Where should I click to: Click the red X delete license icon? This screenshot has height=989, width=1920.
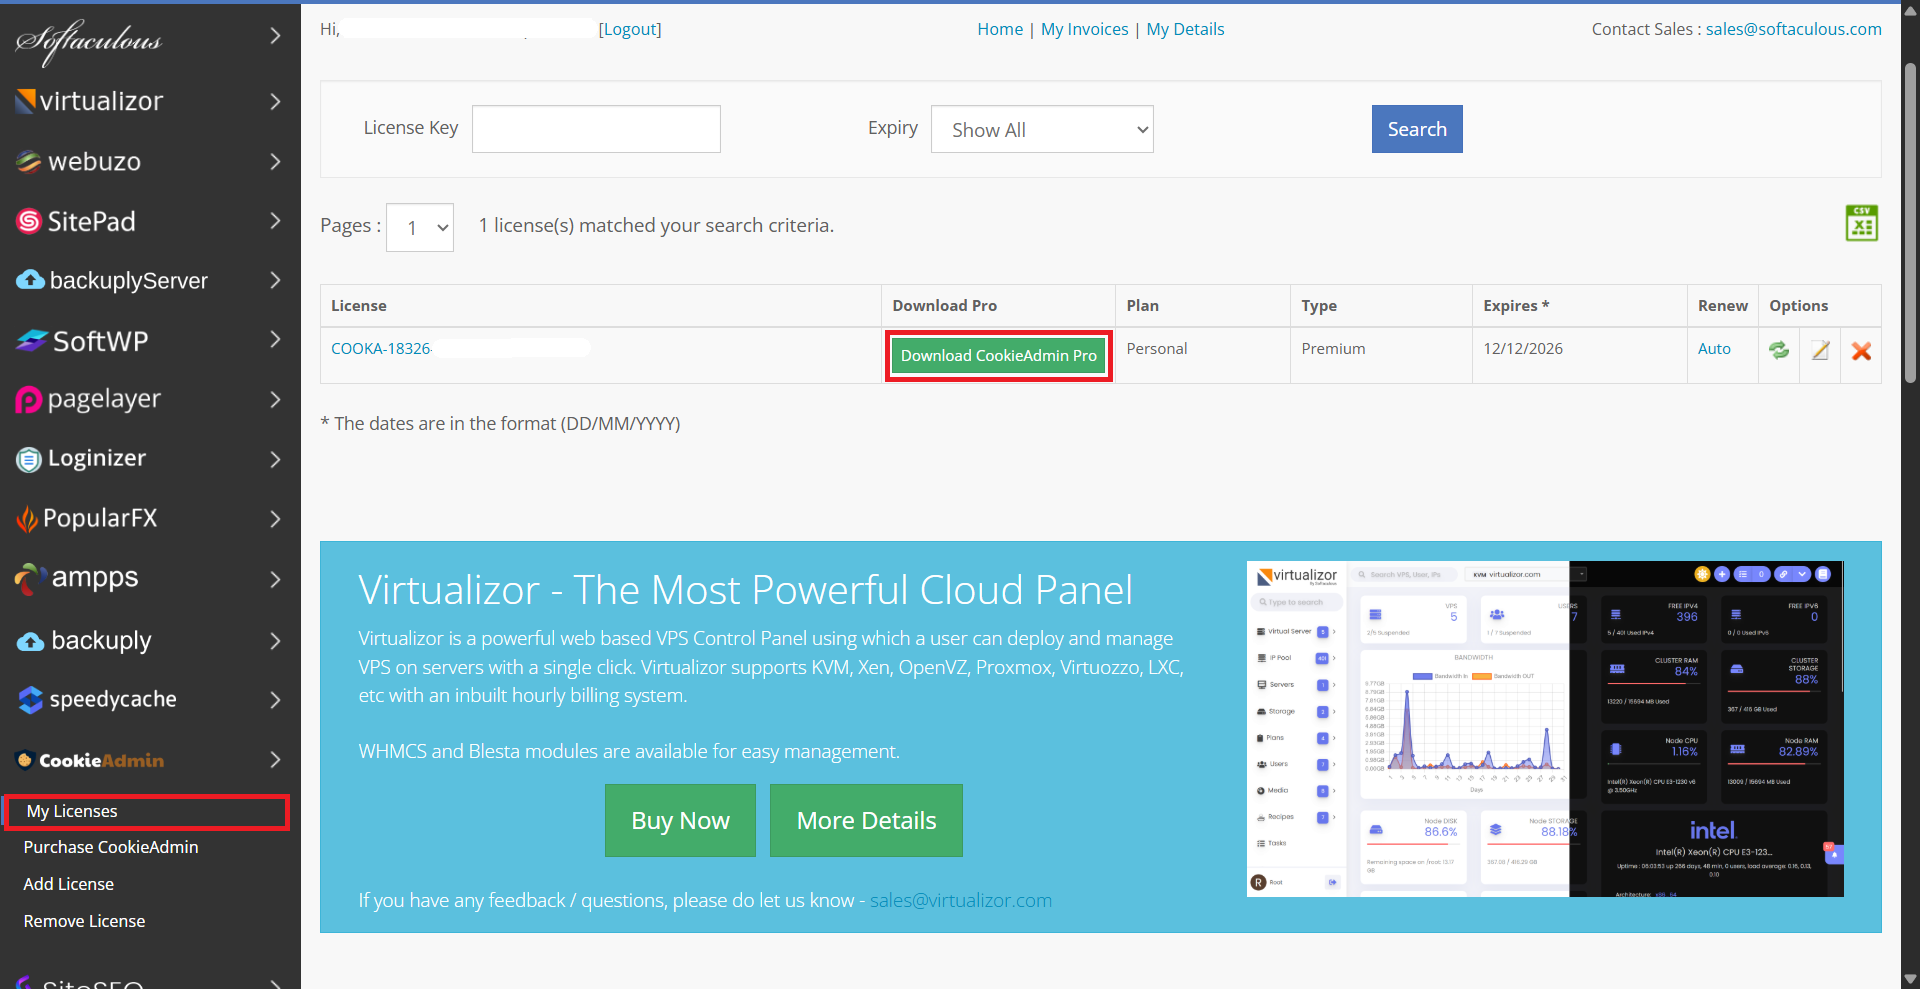[x=1861, y=351]
